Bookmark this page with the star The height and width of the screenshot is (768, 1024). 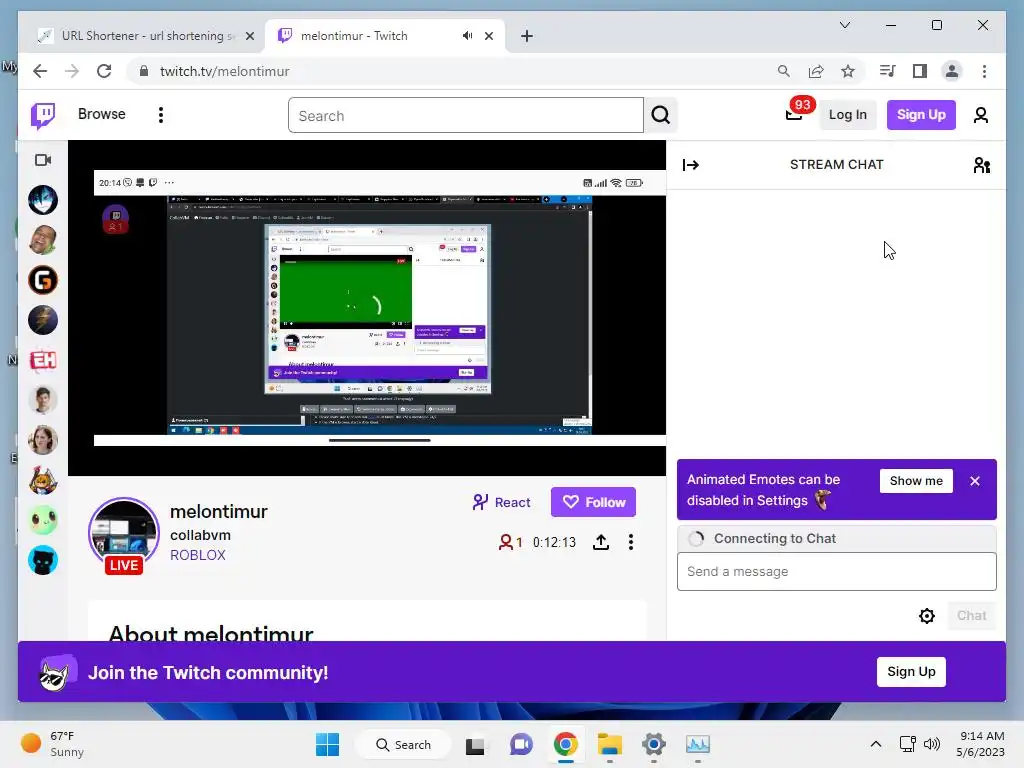(x=848, y=71)
